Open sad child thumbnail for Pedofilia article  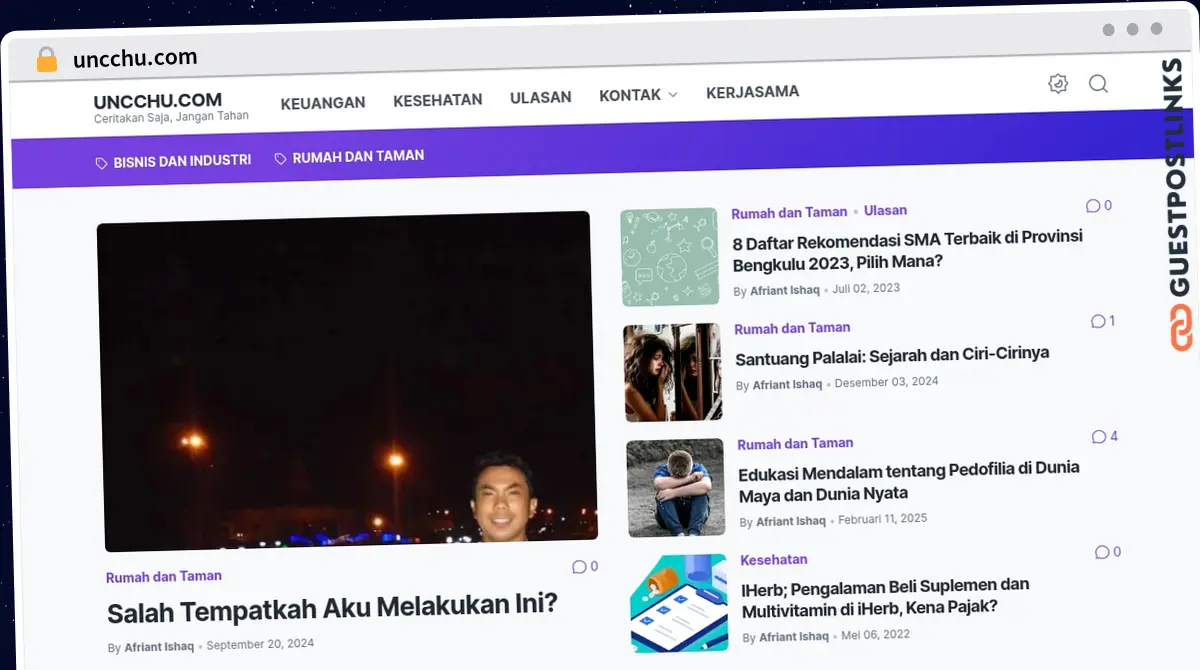676,488
